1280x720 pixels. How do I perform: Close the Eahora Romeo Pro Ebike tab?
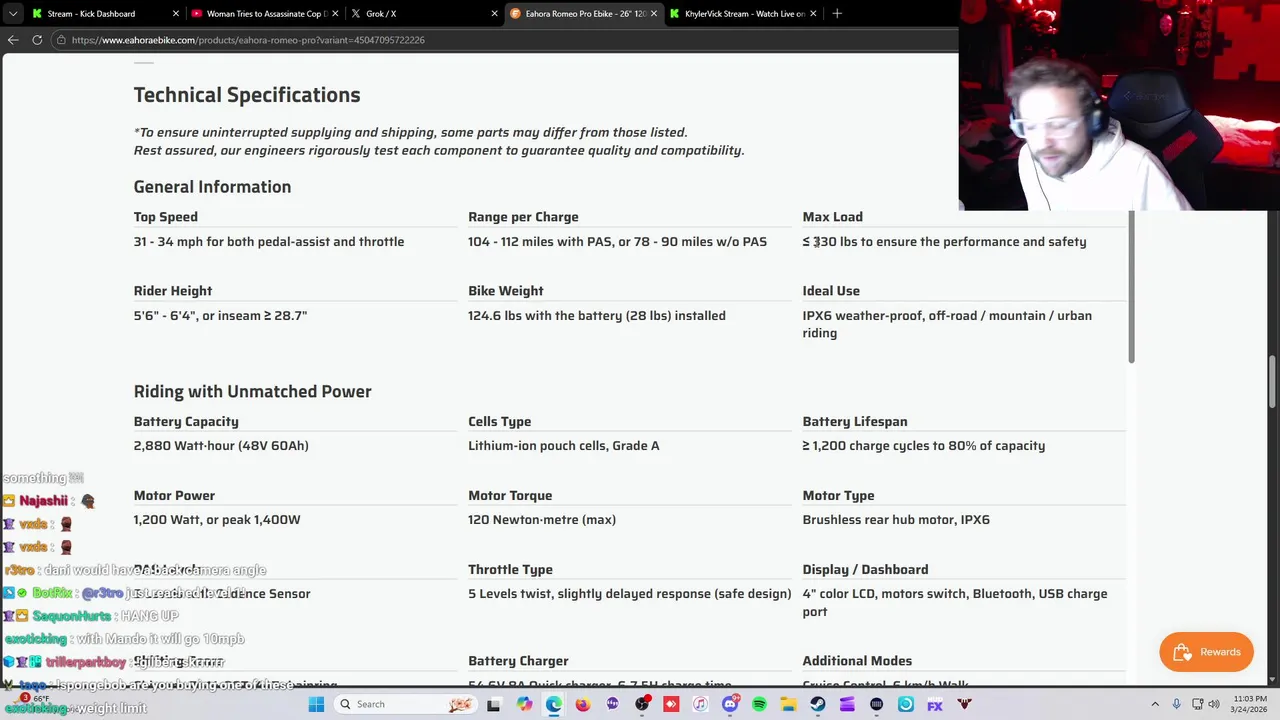653,13
